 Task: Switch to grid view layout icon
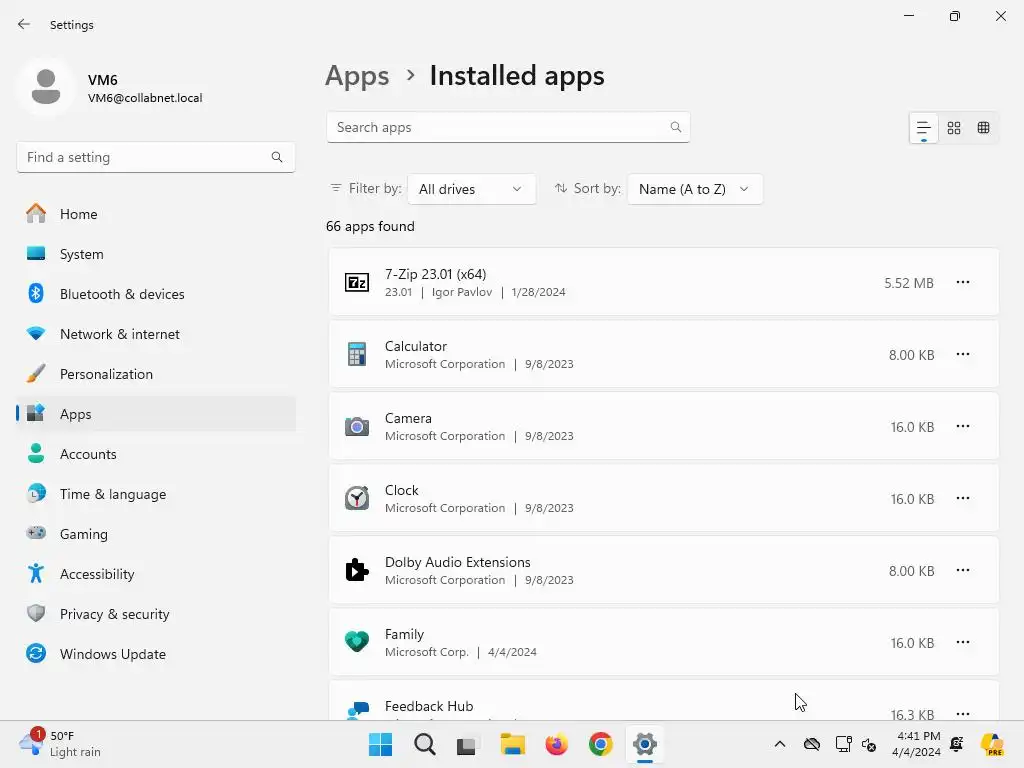tap(954, 128)
